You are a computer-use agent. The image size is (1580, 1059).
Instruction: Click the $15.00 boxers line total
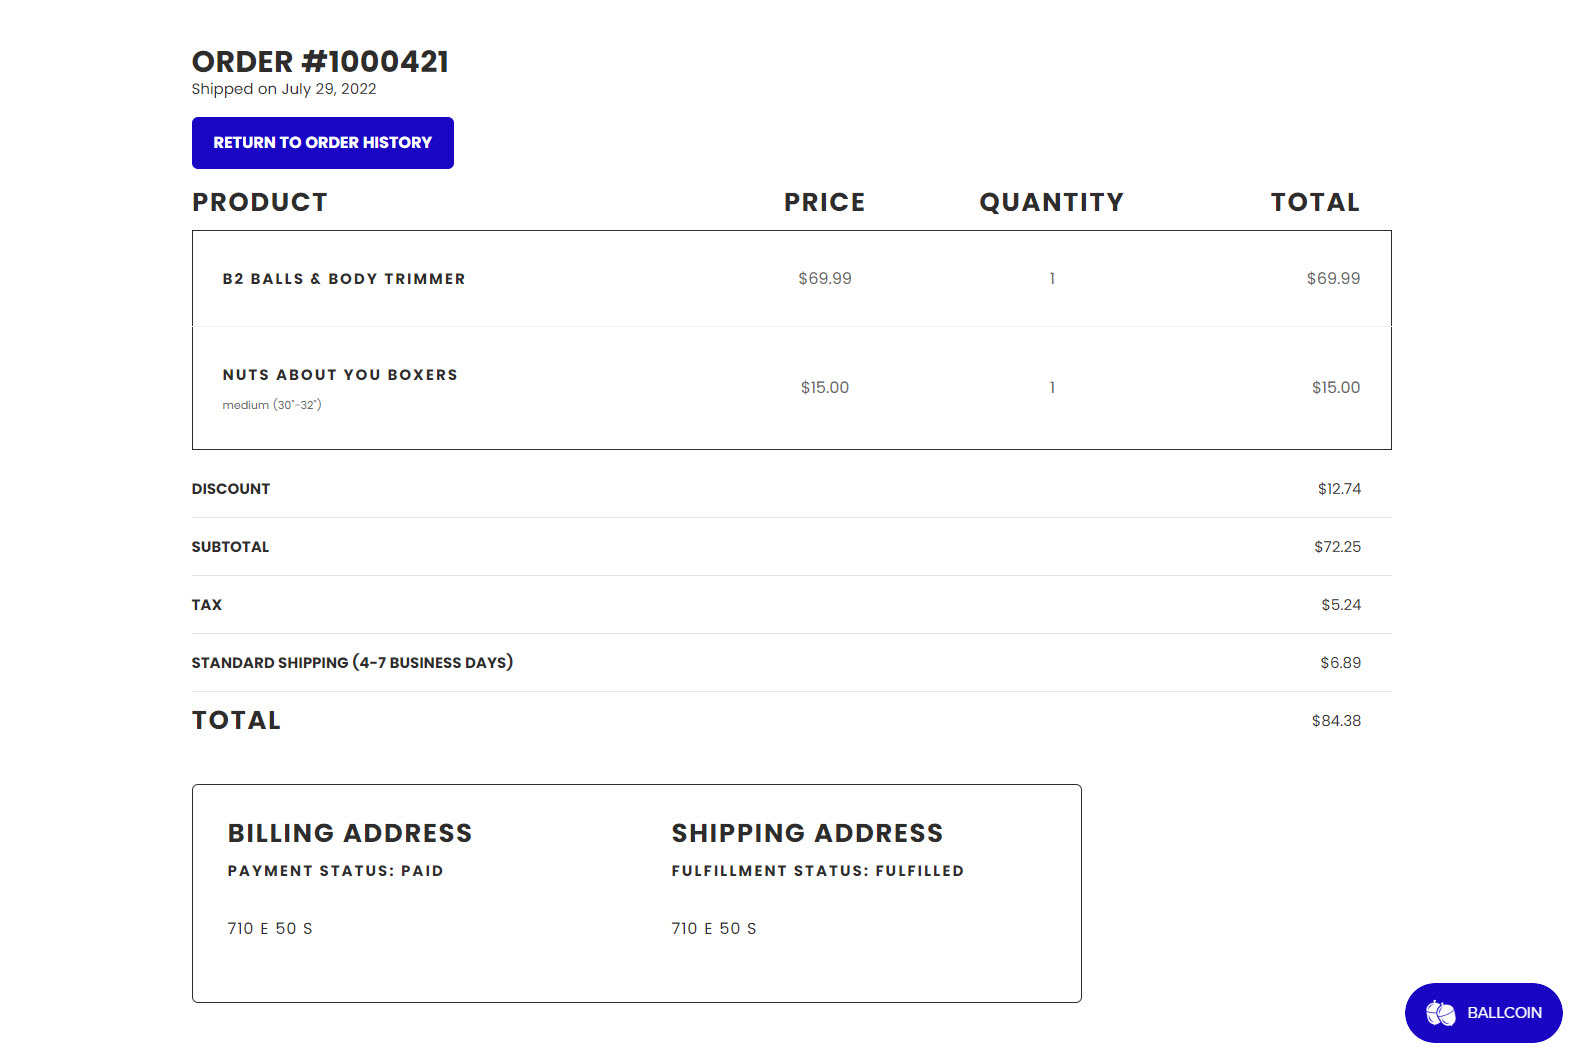pos(1336,388)
